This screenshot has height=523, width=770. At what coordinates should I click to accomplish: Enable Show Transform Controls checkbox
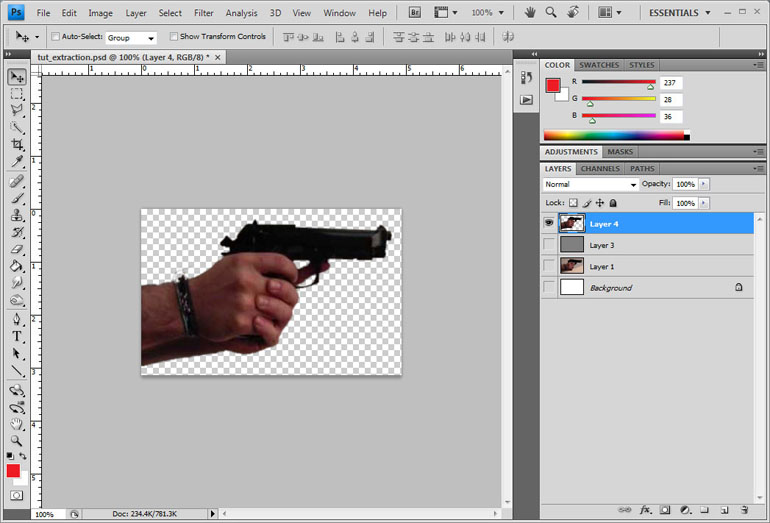click(x=173, y=36)
